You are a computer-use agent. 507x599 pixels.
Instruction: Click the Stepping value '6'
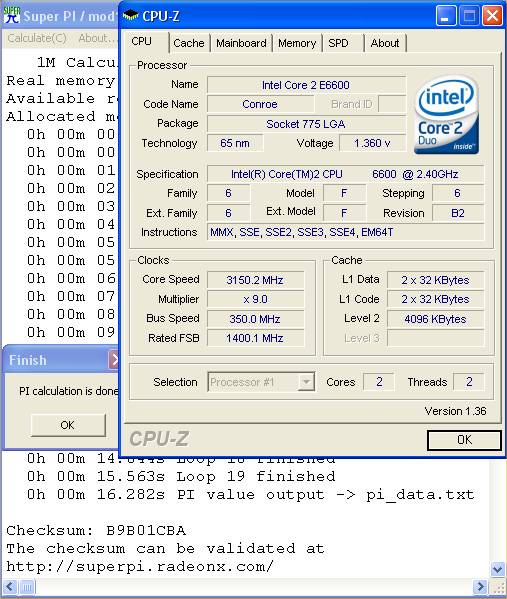click(x=458, y=193)
